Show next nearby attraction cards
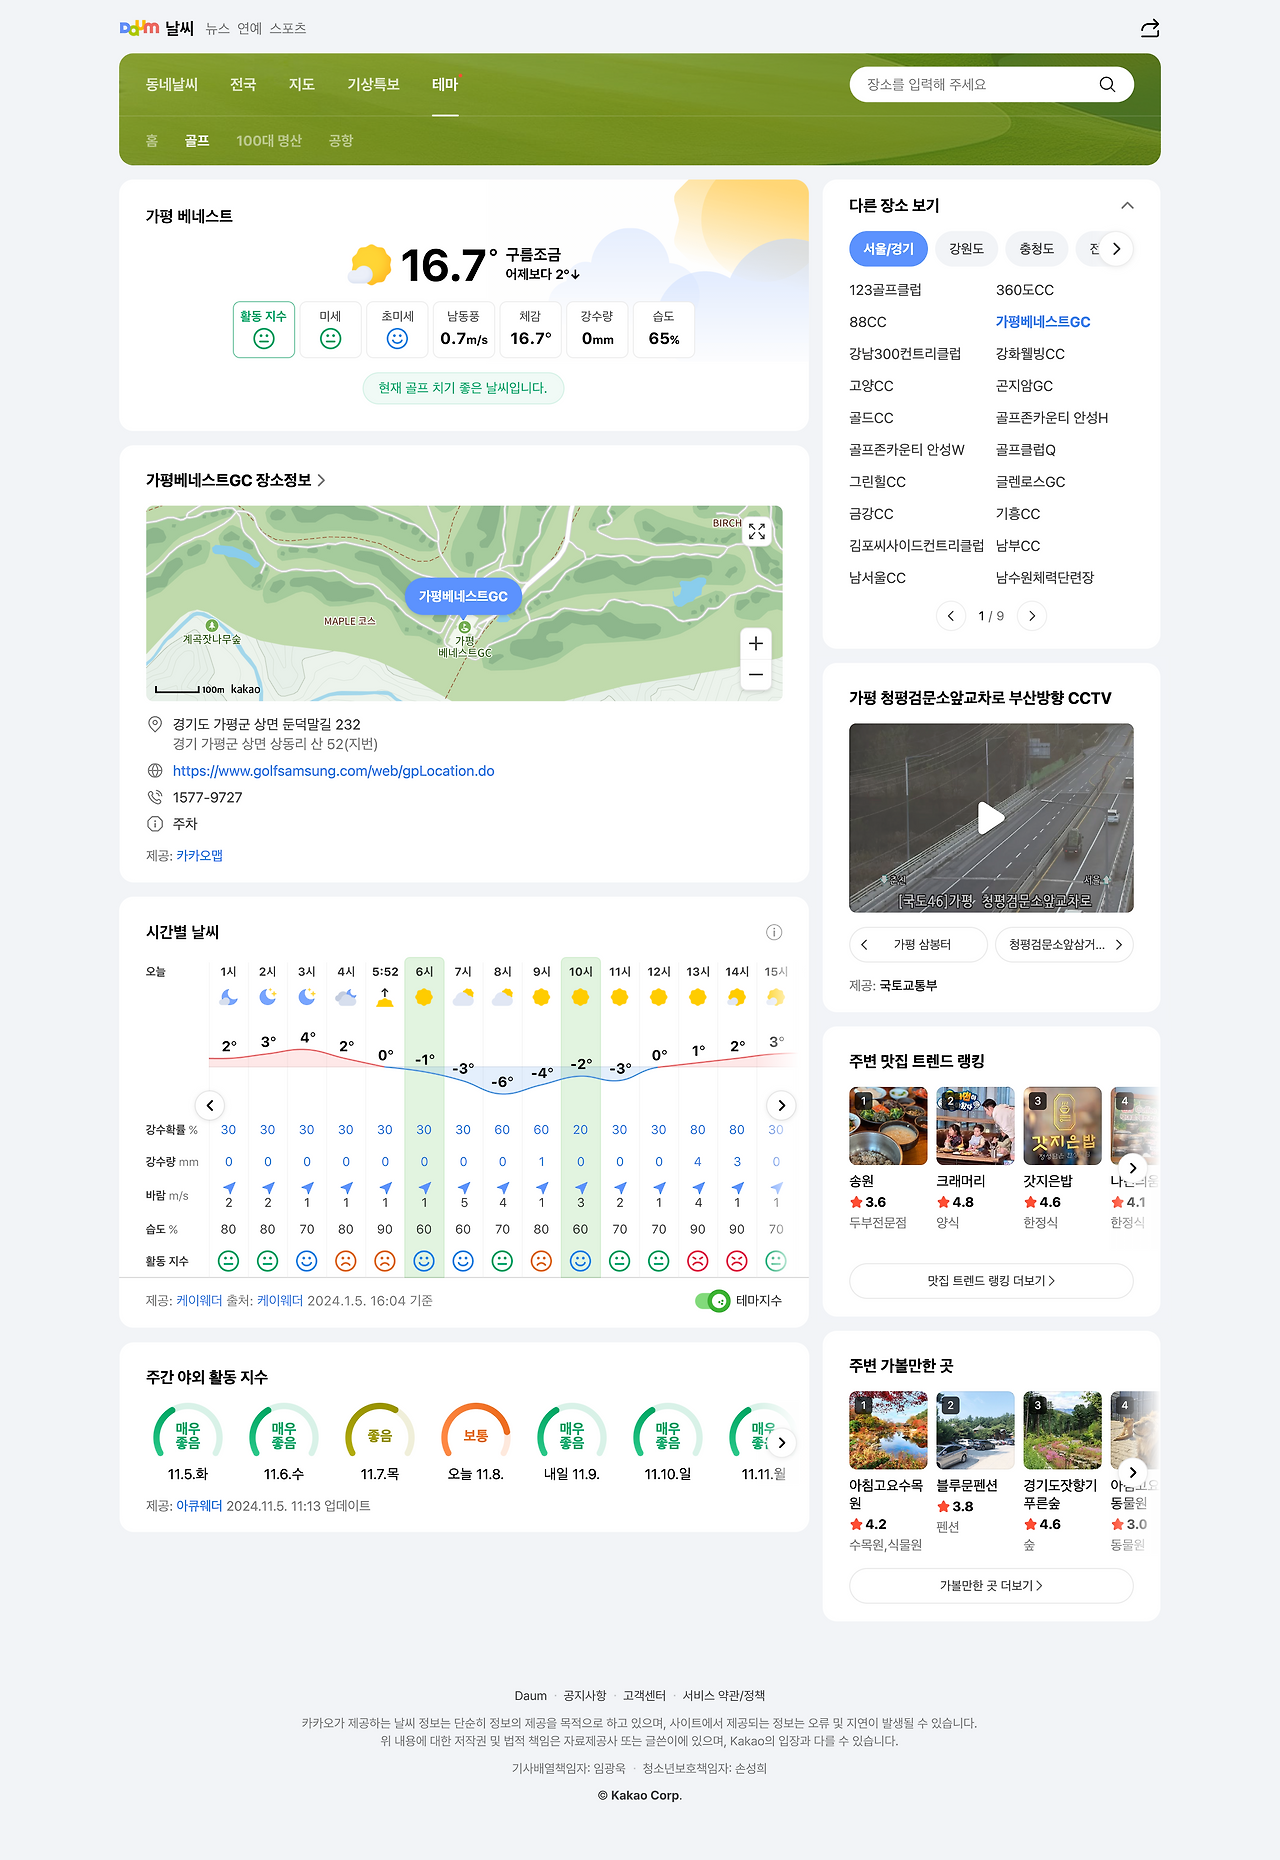The width and height of the screenshot is (1280, 1860). click(x=1132, y=1472)
